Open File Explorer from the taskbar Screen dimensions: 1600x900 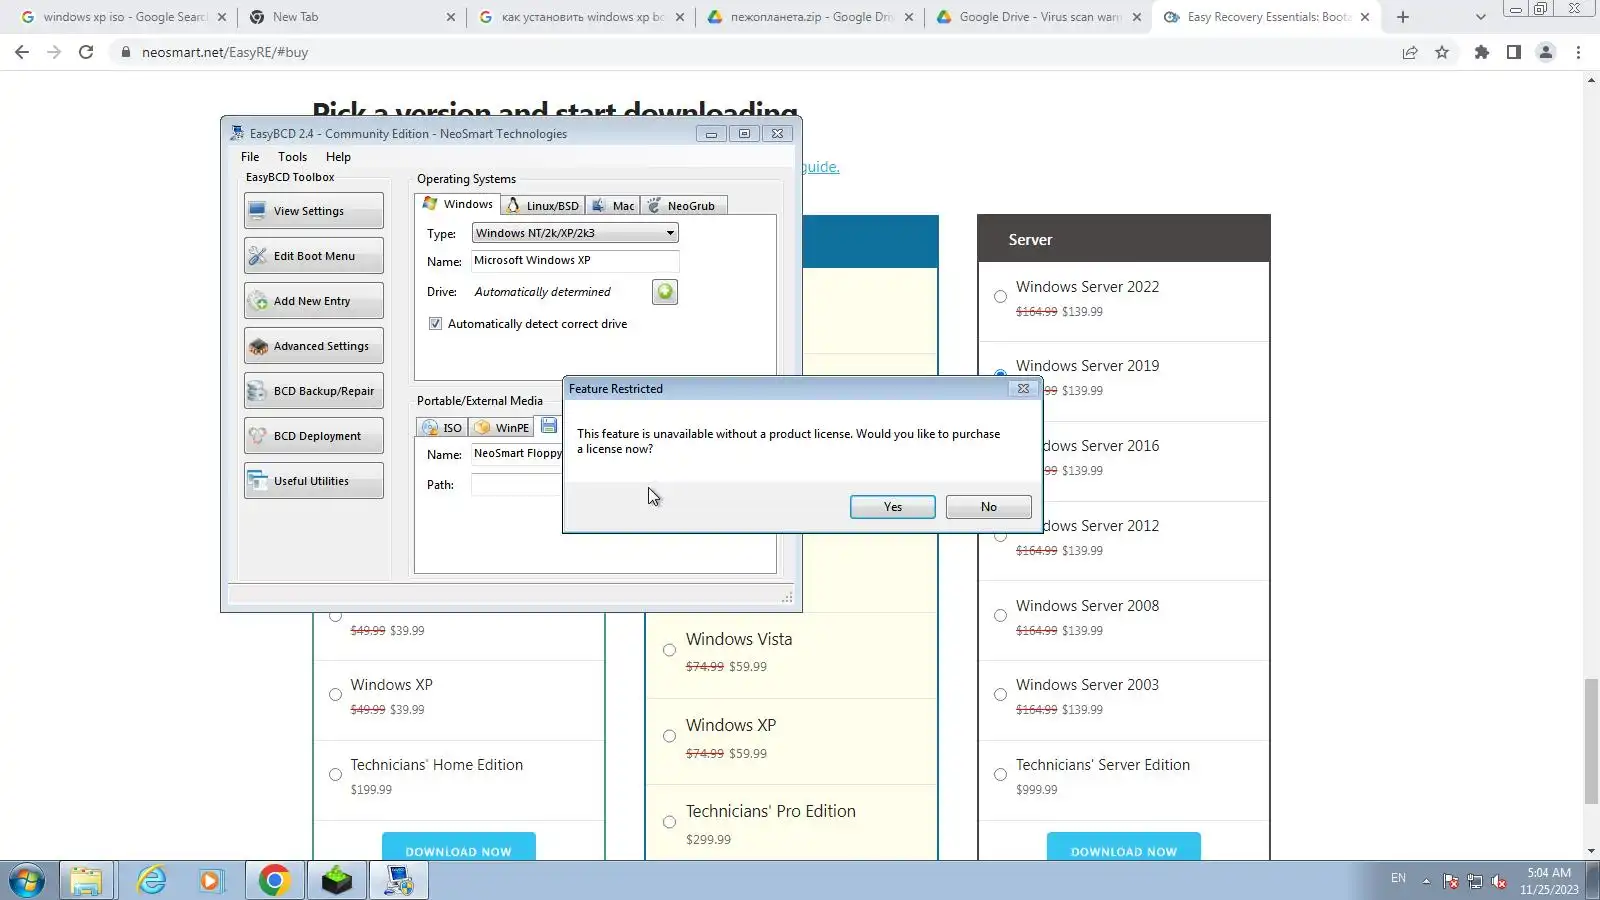86,881
